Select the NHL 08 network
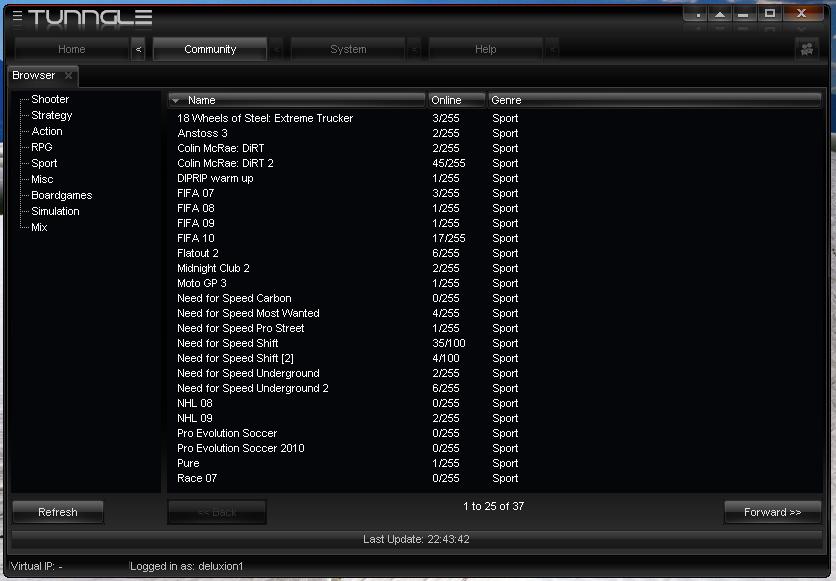This screenshot has width=836, height=581. (x=495, y=403)
